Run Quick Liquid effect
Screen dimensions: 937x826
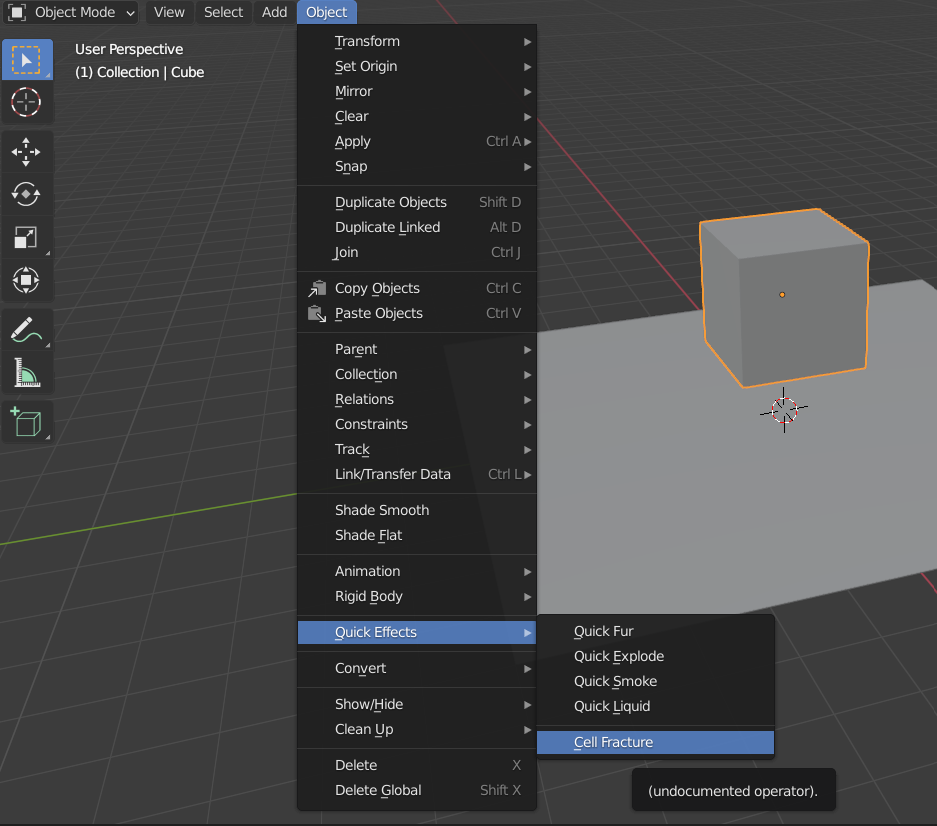point(656,707)
